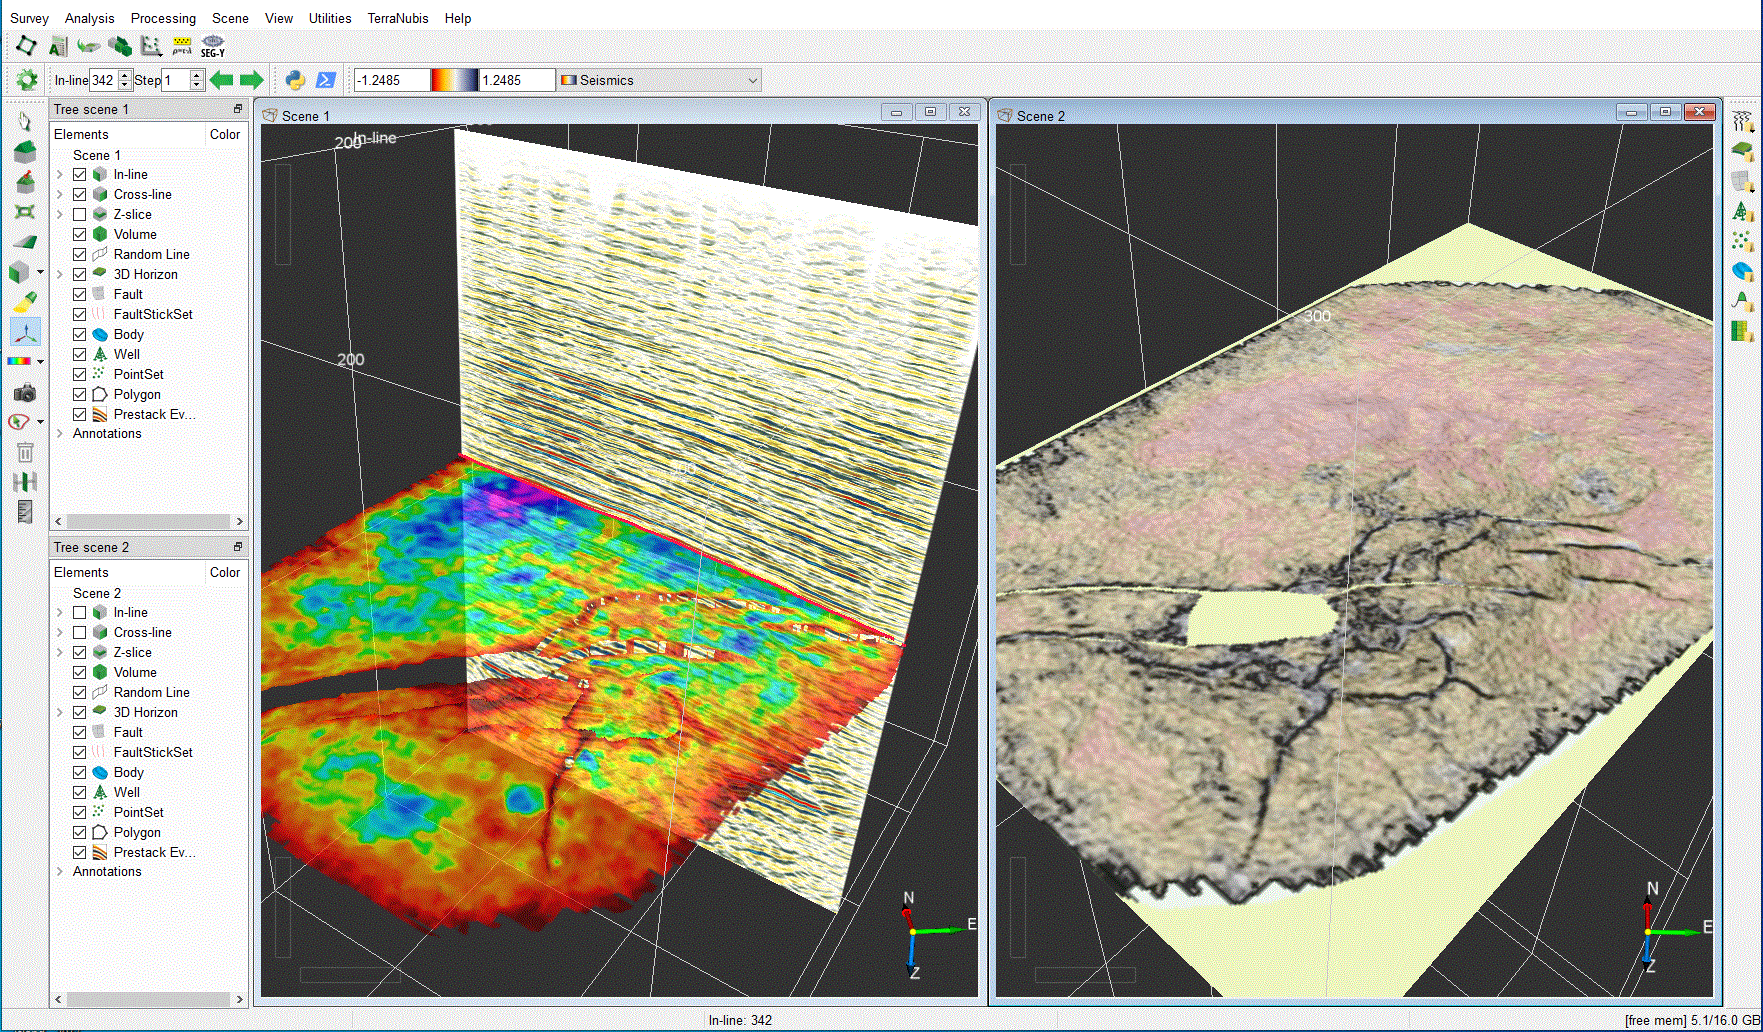Toggle the orientation axes icon

(25, 332)
